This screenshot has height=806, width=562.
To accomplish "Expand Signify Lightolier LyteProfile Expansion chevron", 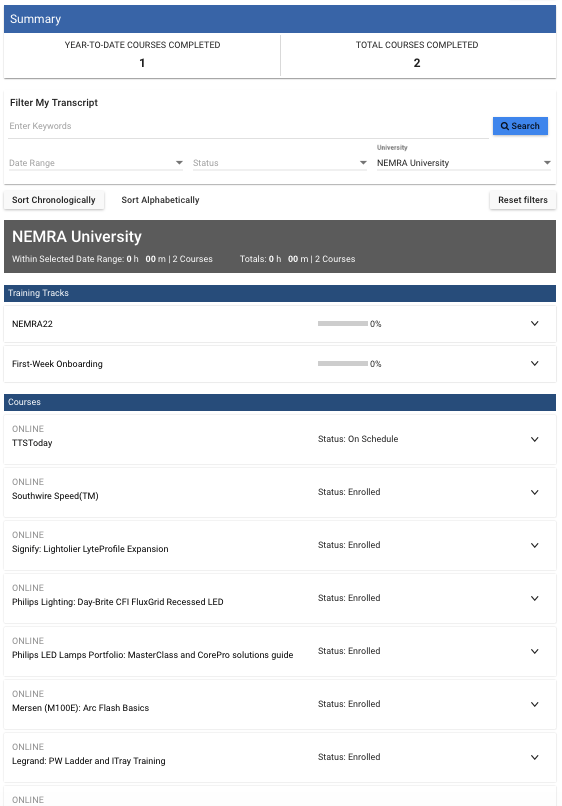I will coord(534,545).
